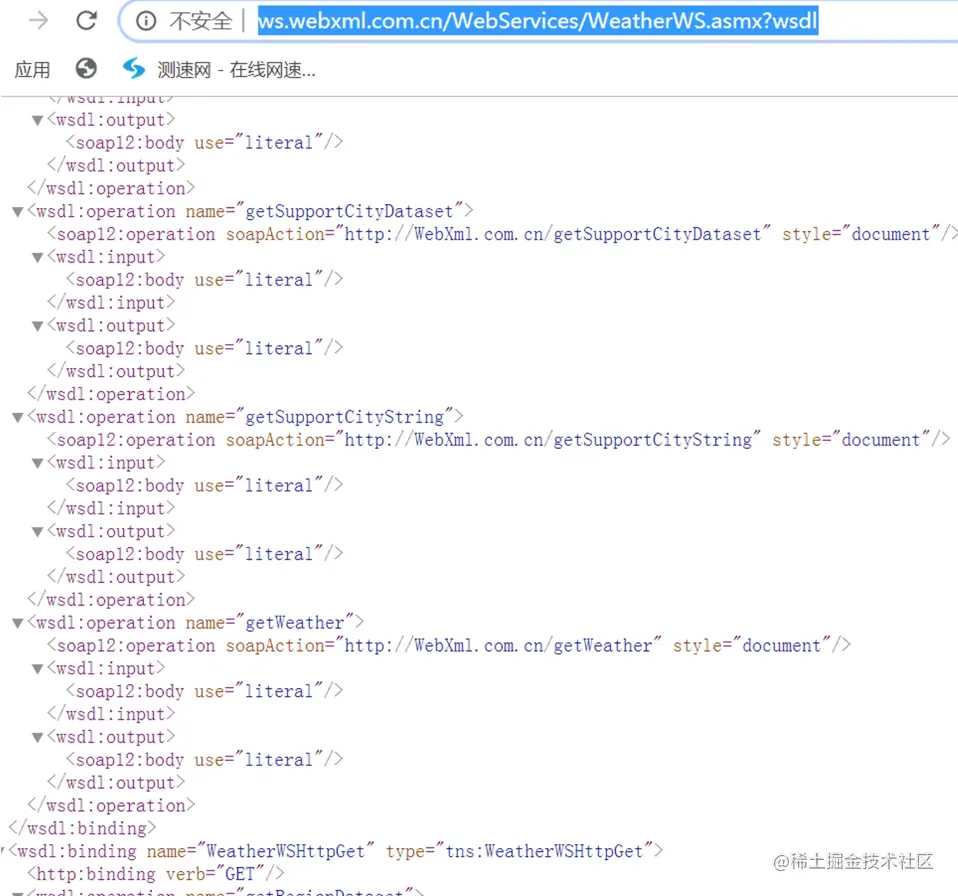Viewport: 958px width, 896px height.
Task: Click closing </wsdl:input> tag under getSupportCityString
Action: coord(111,508)
